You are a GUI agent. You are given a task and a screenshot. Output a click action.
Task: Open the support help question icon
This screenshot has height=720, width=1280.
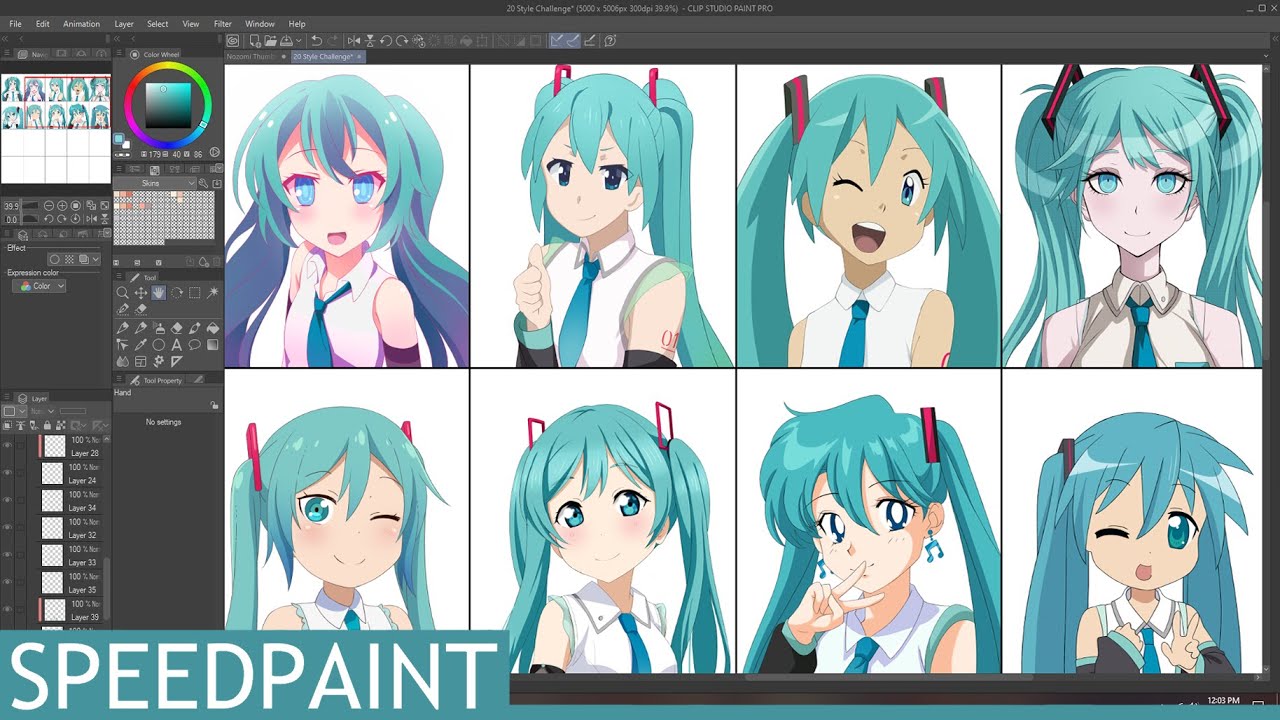610,41
